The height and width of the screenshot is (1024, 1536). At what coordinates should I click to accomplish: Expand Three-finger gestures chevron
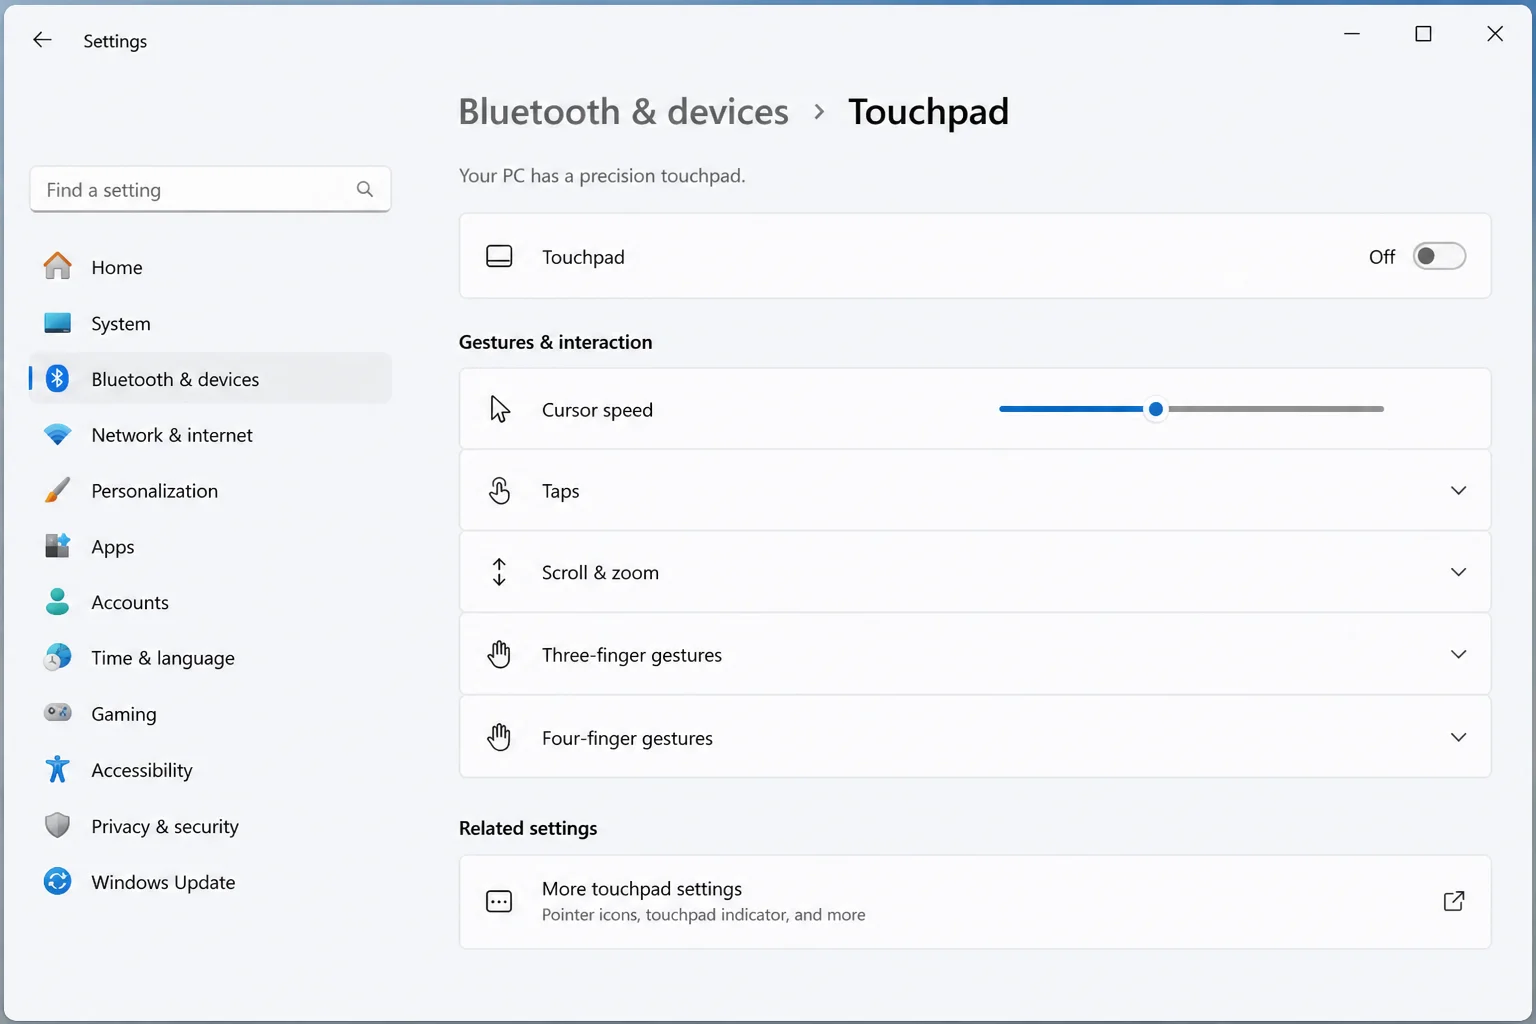coord(1458,654)
